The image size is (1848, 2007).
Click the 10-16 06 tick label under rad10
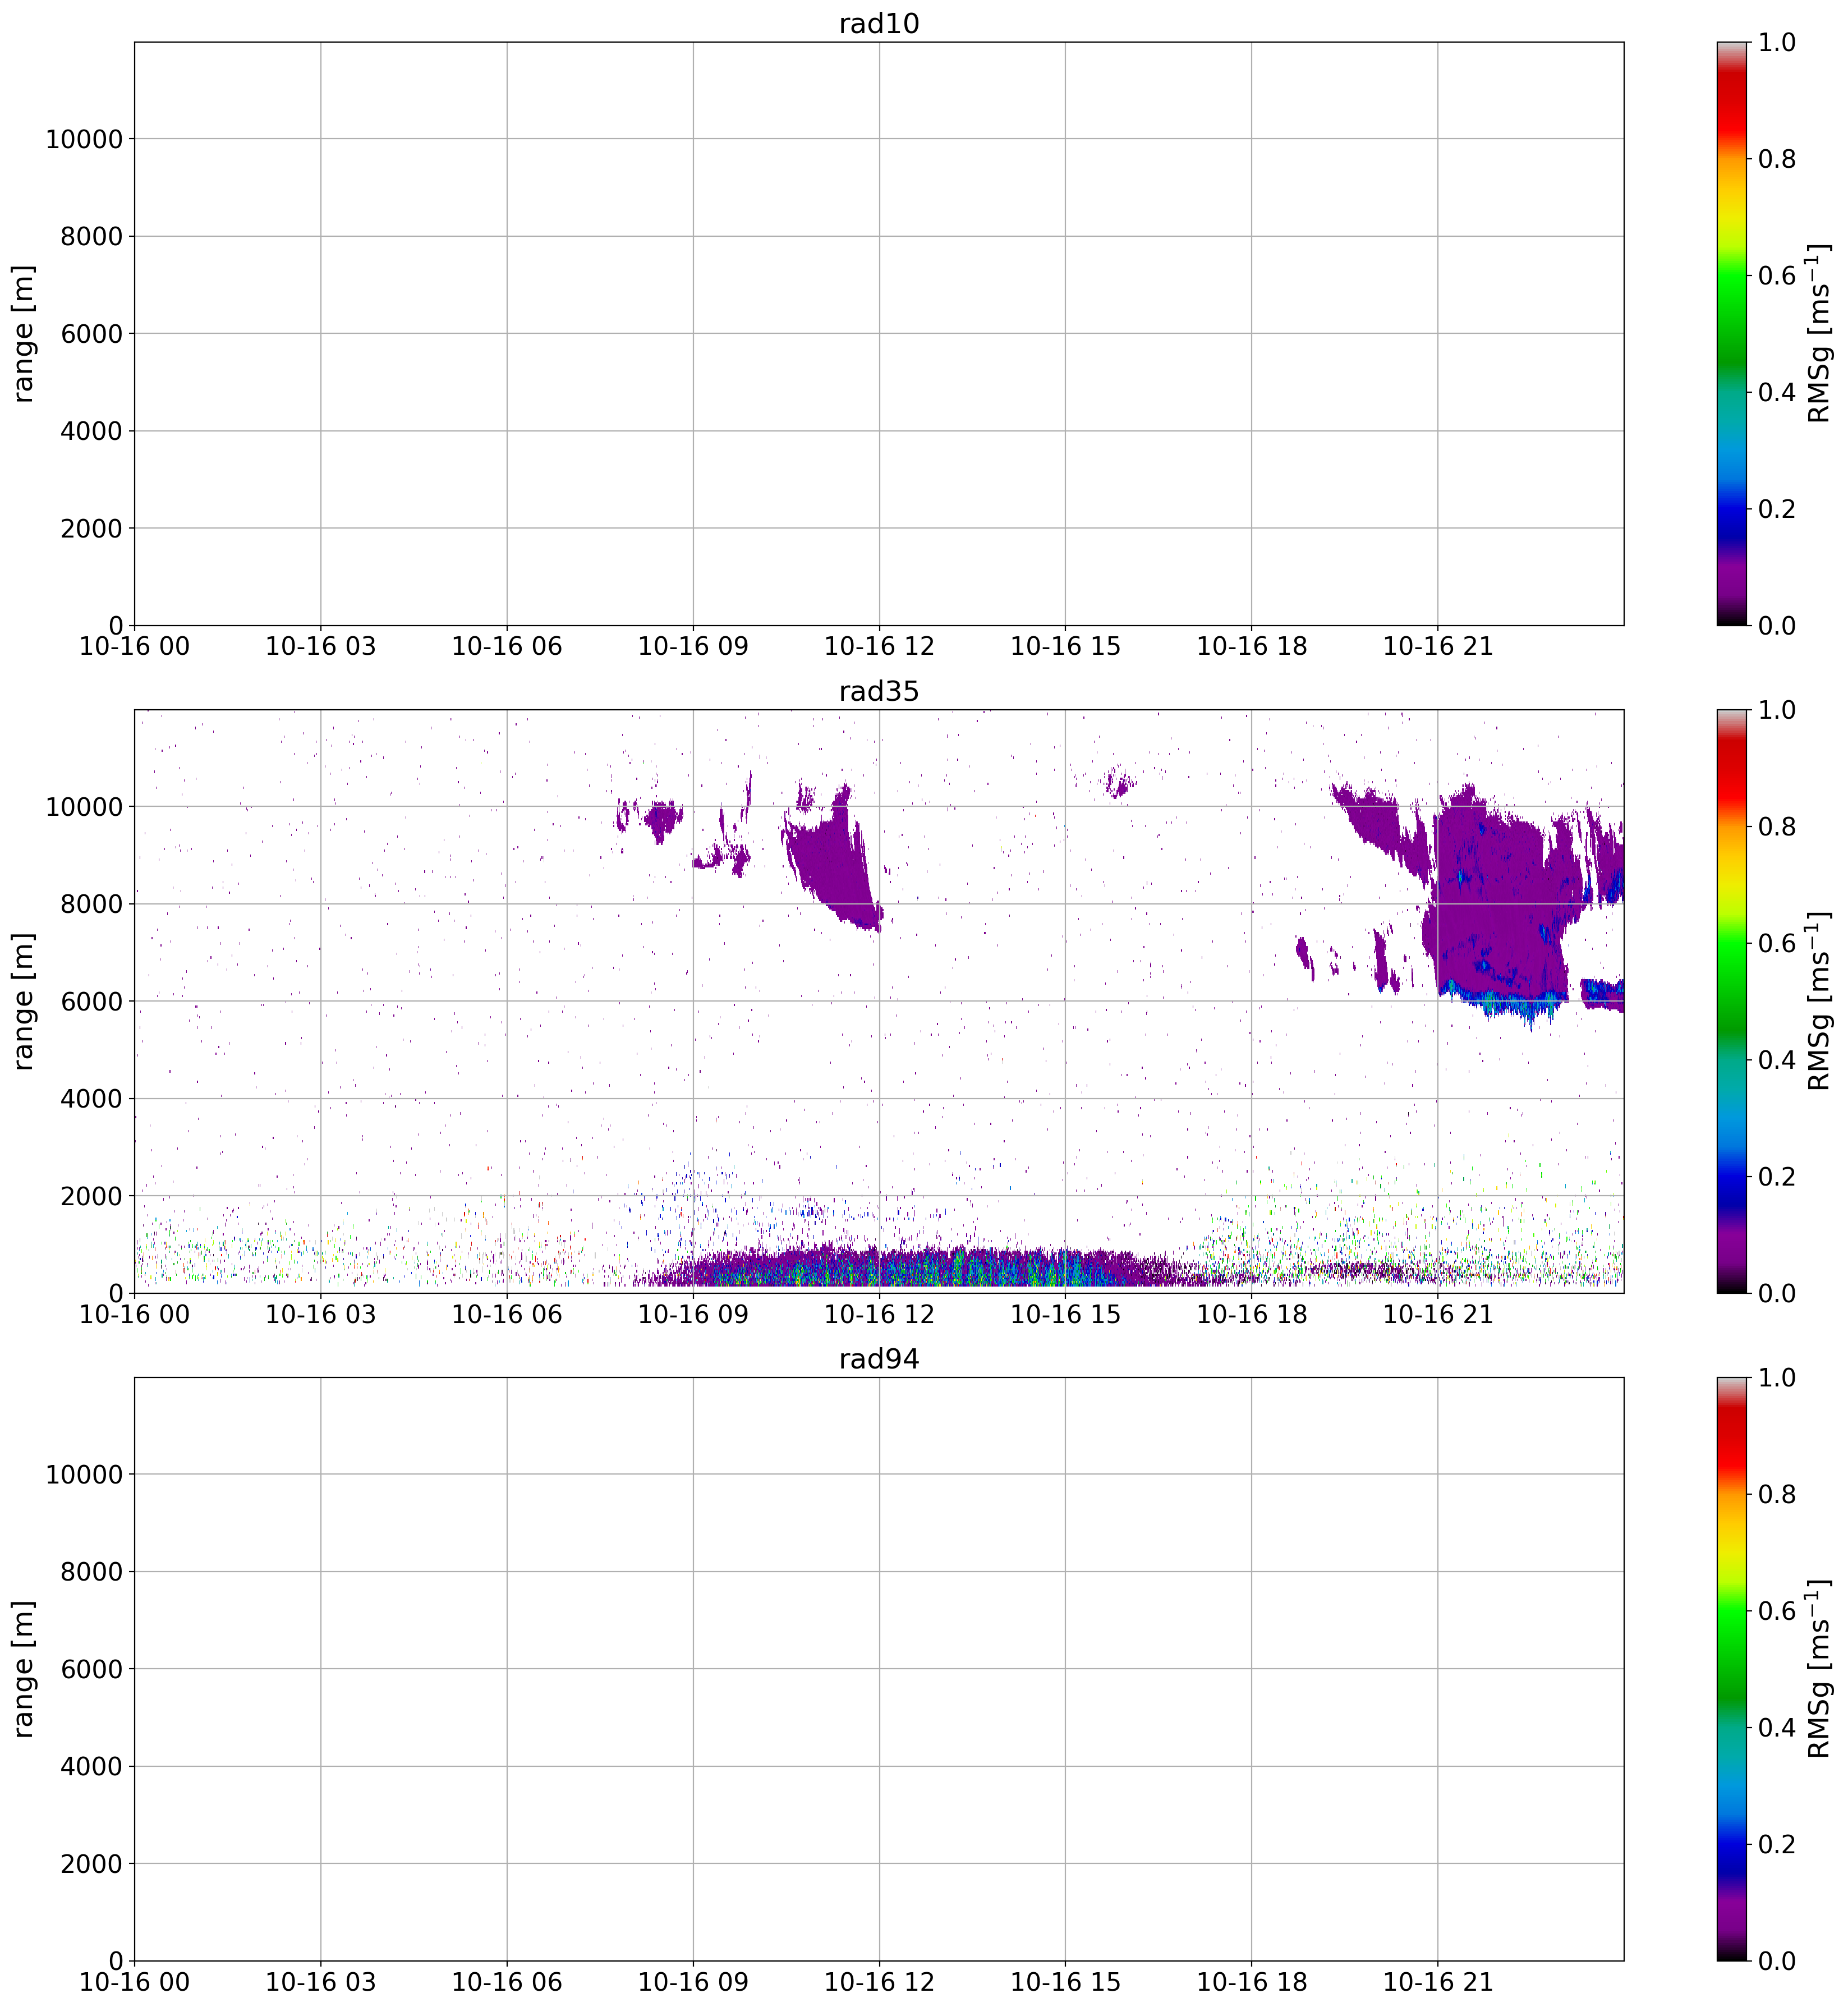pyautogui.click(x=506, y=647)
